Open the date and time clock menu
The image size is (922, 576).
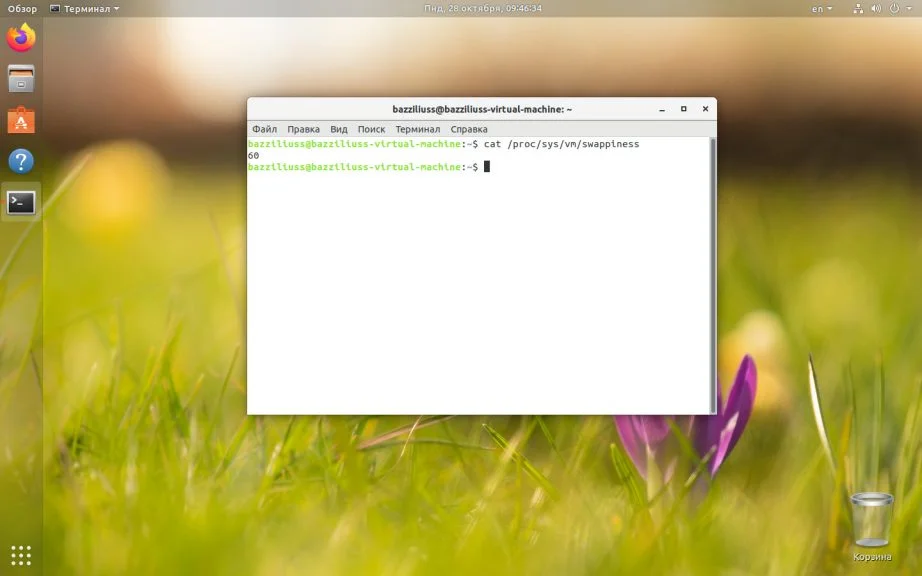[483, 8]
